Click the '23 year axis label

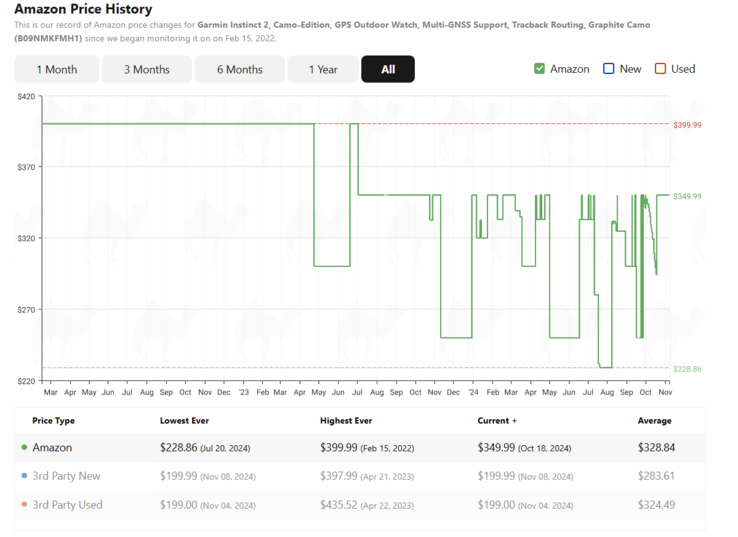tap(243, 392)
